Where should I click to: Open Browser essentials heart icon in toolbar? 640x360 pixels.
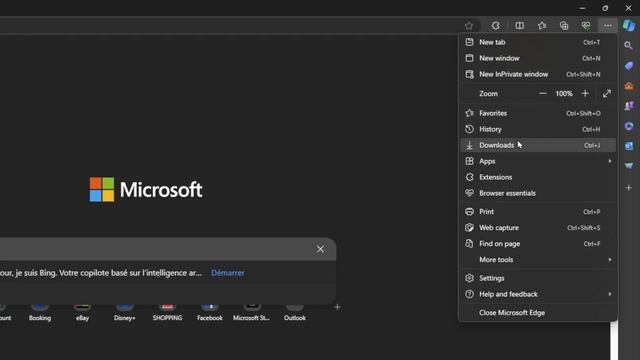click(x=586, y=26)
